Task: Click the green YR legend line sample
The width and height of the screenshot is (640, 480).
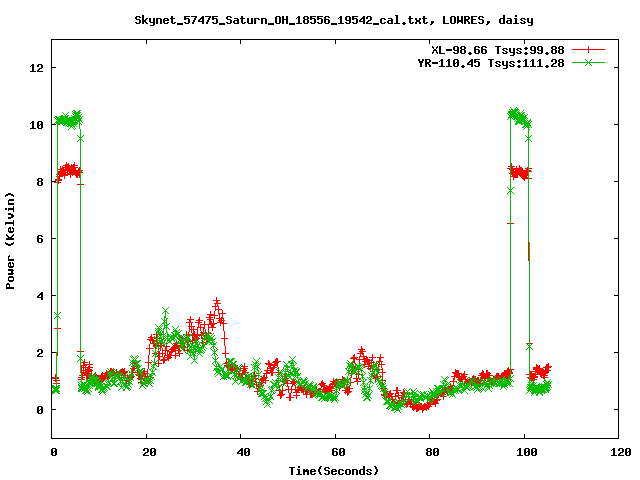Action: [x=588, y=63]
